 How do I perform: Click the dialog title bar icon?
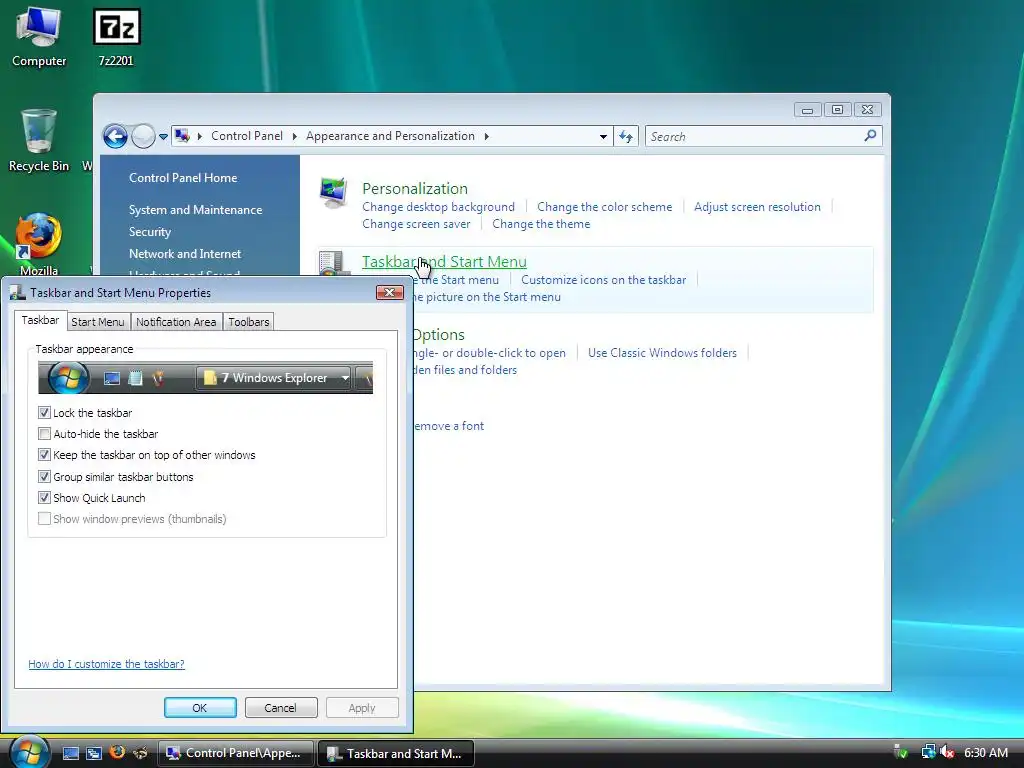18,293
